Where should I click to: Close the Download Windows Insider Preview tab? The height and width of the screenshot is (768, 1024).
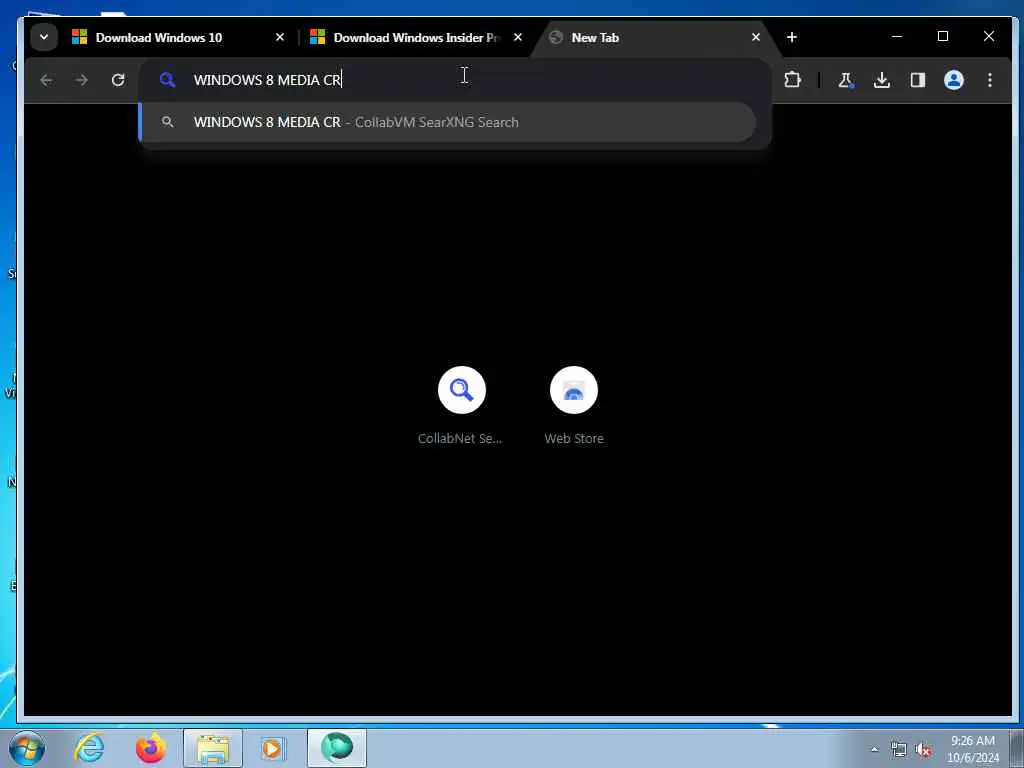pyautogui.click(x=518, y=37)
